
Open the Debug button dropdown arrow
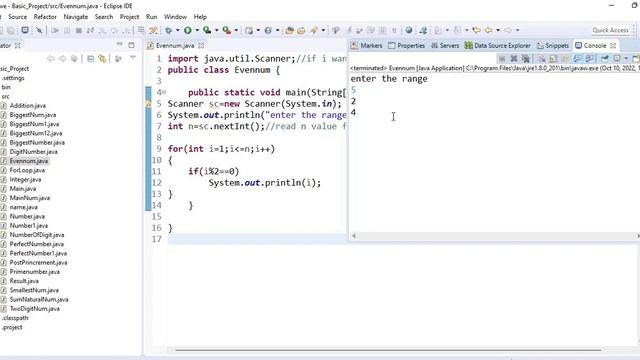[177, 30]
